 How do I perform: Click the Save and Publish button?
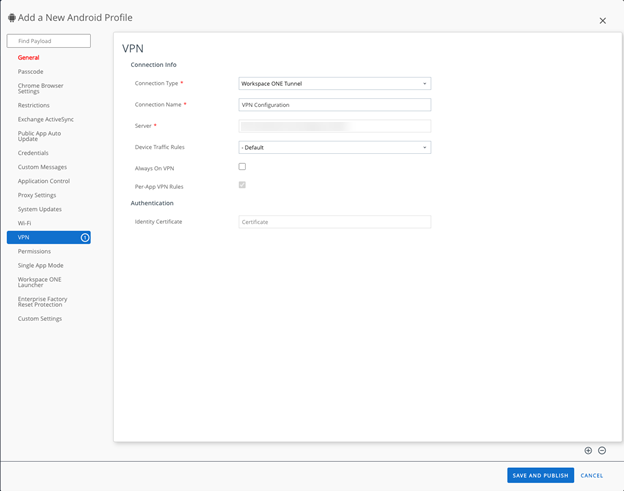pos(540,475)
